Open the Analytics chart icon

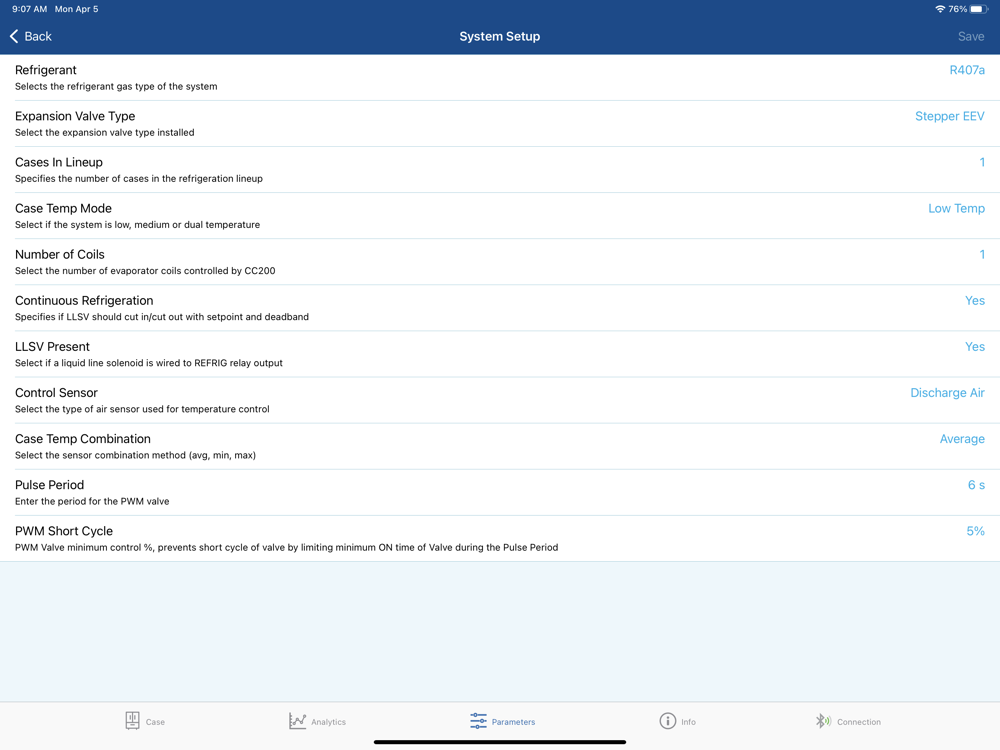pyautogui.click(x=297, y=721)
